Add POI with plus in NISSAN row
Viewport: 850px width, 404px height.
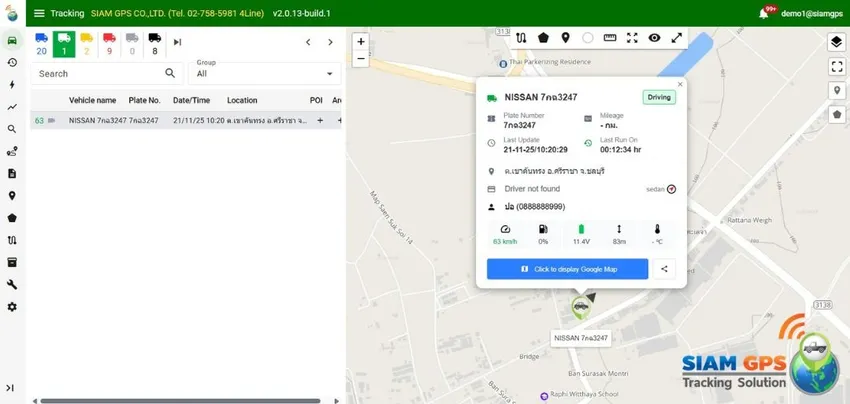coord(320,120)
